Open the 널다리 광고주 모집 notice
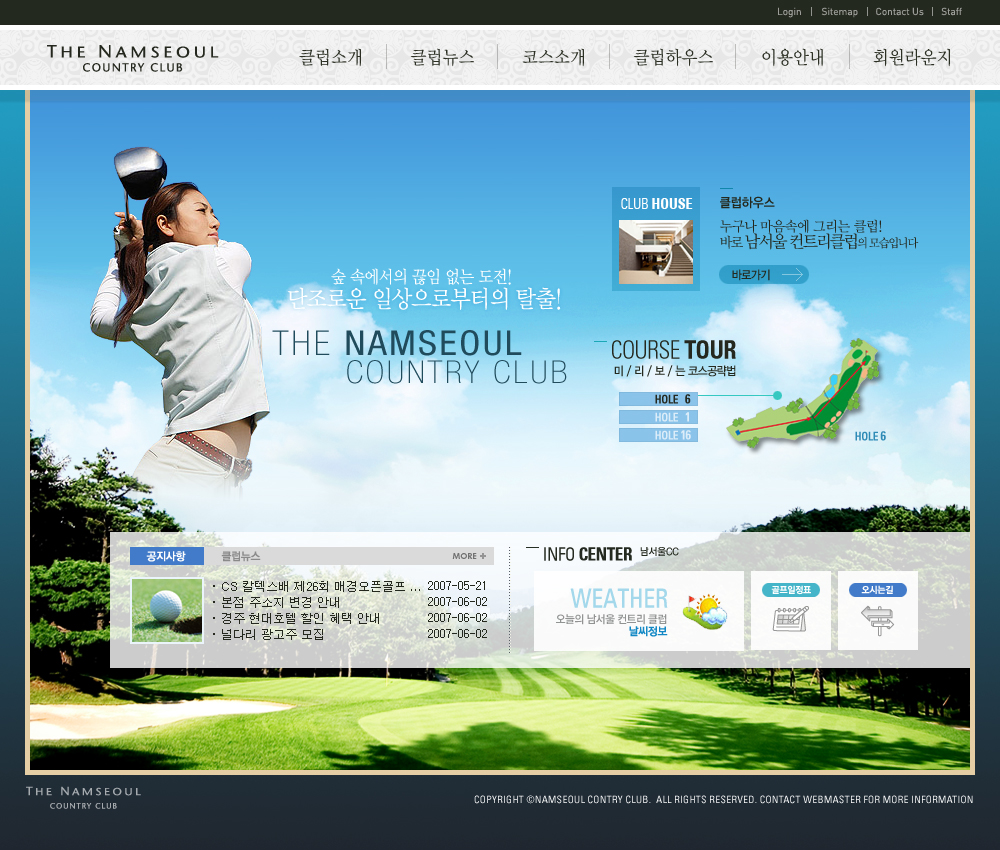 272,634
